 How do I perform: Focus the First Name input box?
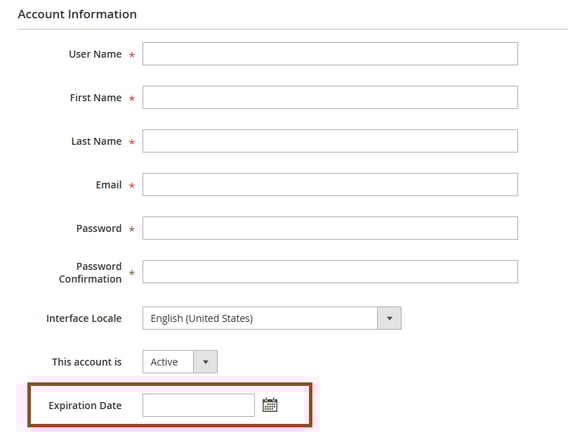[330, 97]
